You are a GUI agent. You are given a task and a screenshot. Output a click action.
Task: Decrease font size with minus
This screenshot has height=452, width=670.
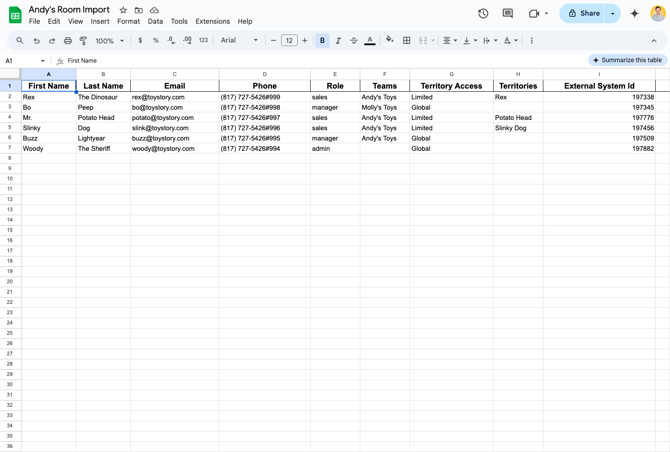(x=273, y=41)
